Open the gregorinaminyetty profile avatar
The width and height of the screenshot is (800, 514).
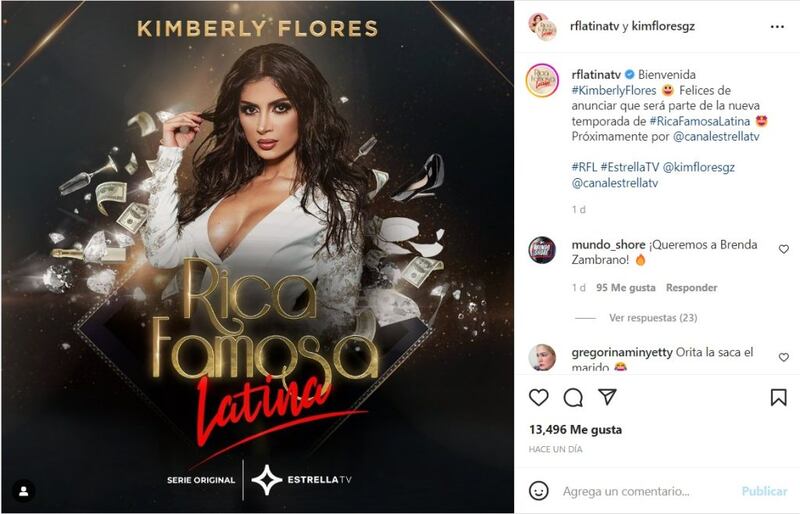click(542, 357)
